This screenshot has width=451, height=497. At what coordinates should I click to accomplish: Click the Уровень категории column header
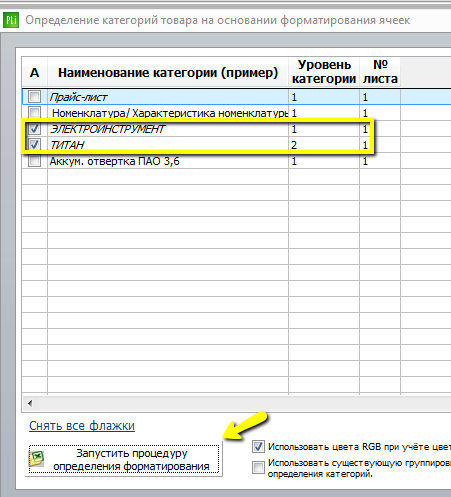[x=324, y=72]
